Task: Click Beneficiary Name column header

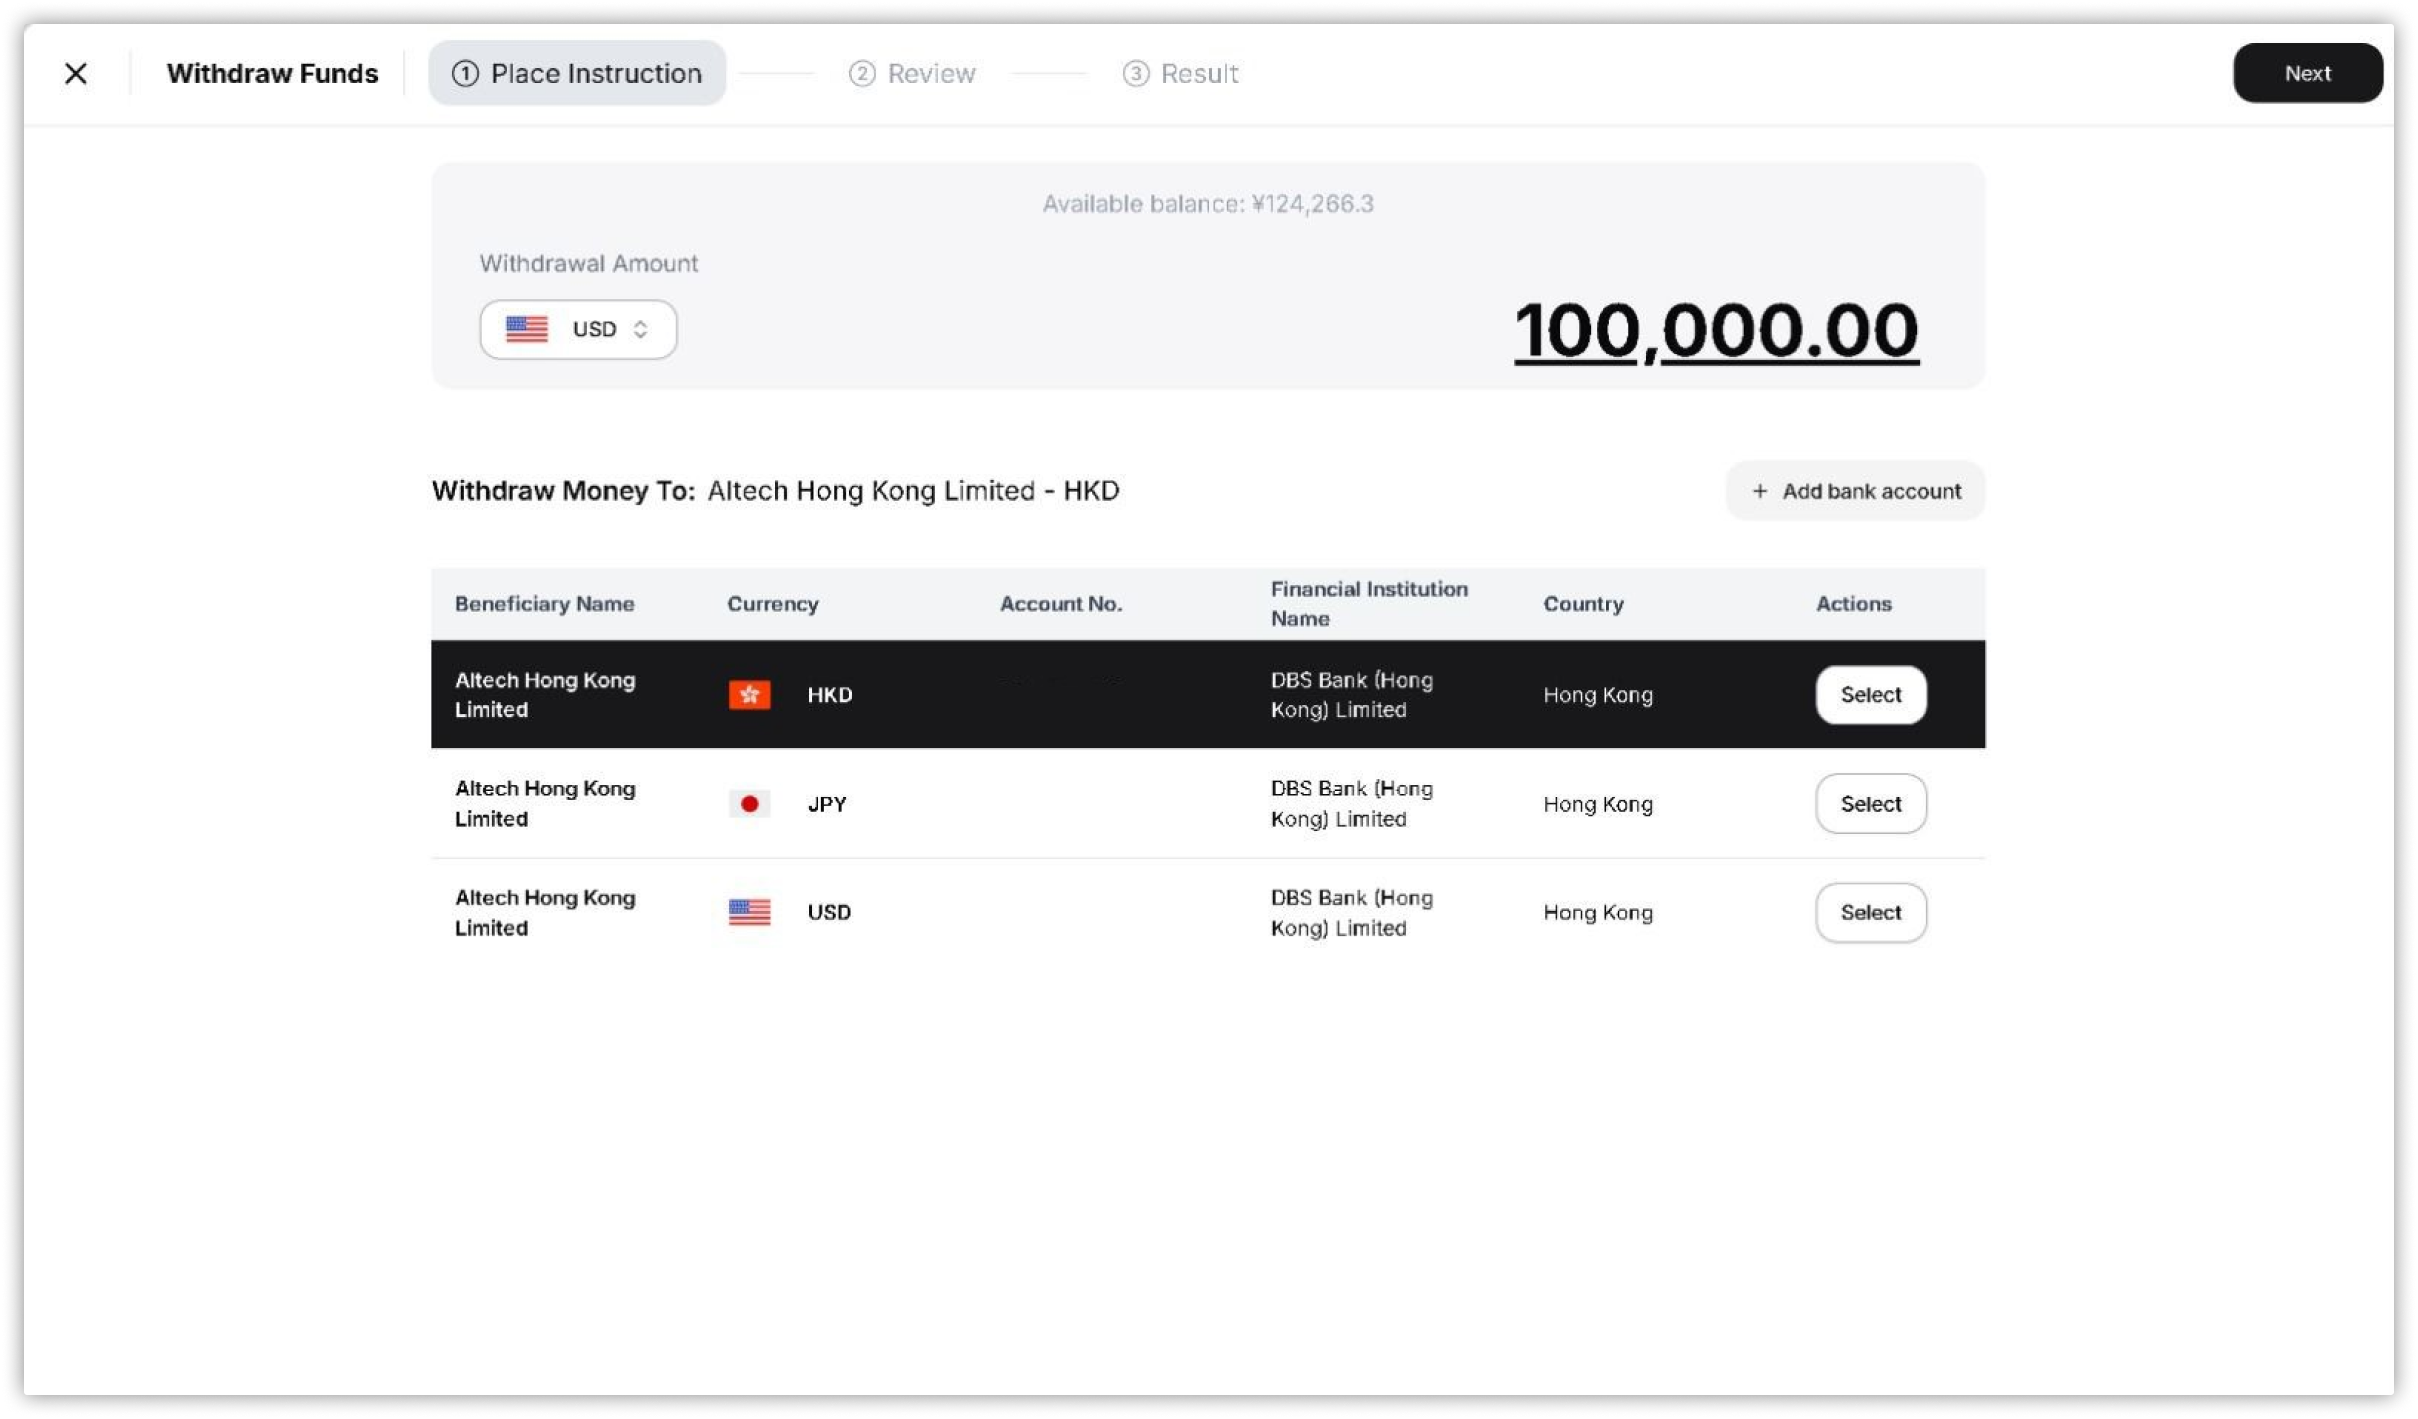Action: coord(544,603)
